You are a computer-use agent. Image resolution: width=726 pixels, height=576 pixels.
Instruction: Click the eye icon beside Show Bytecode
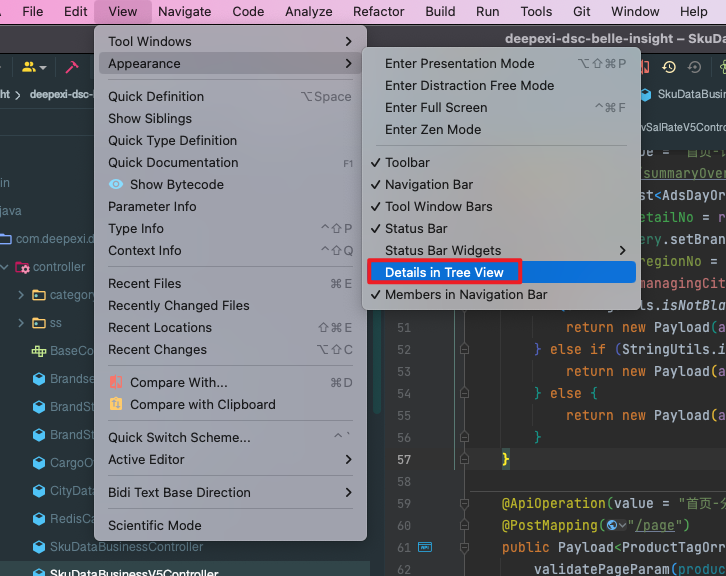tap(116, 184)
